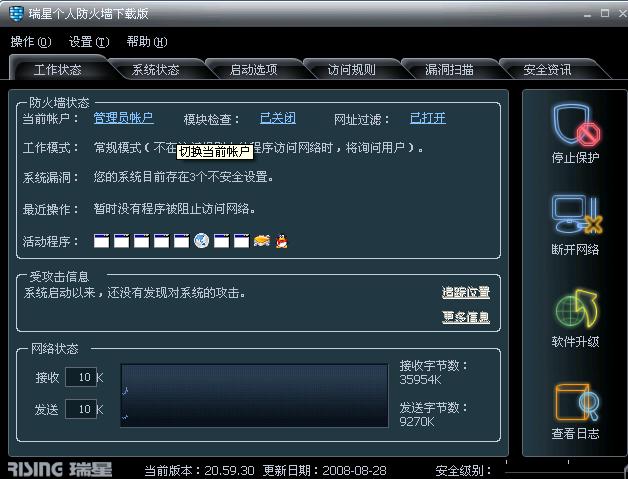Image resolution: width=628 pixels, height=479 pixels.
Task: View the 安全资讯 tab
Action: (547, 70)
